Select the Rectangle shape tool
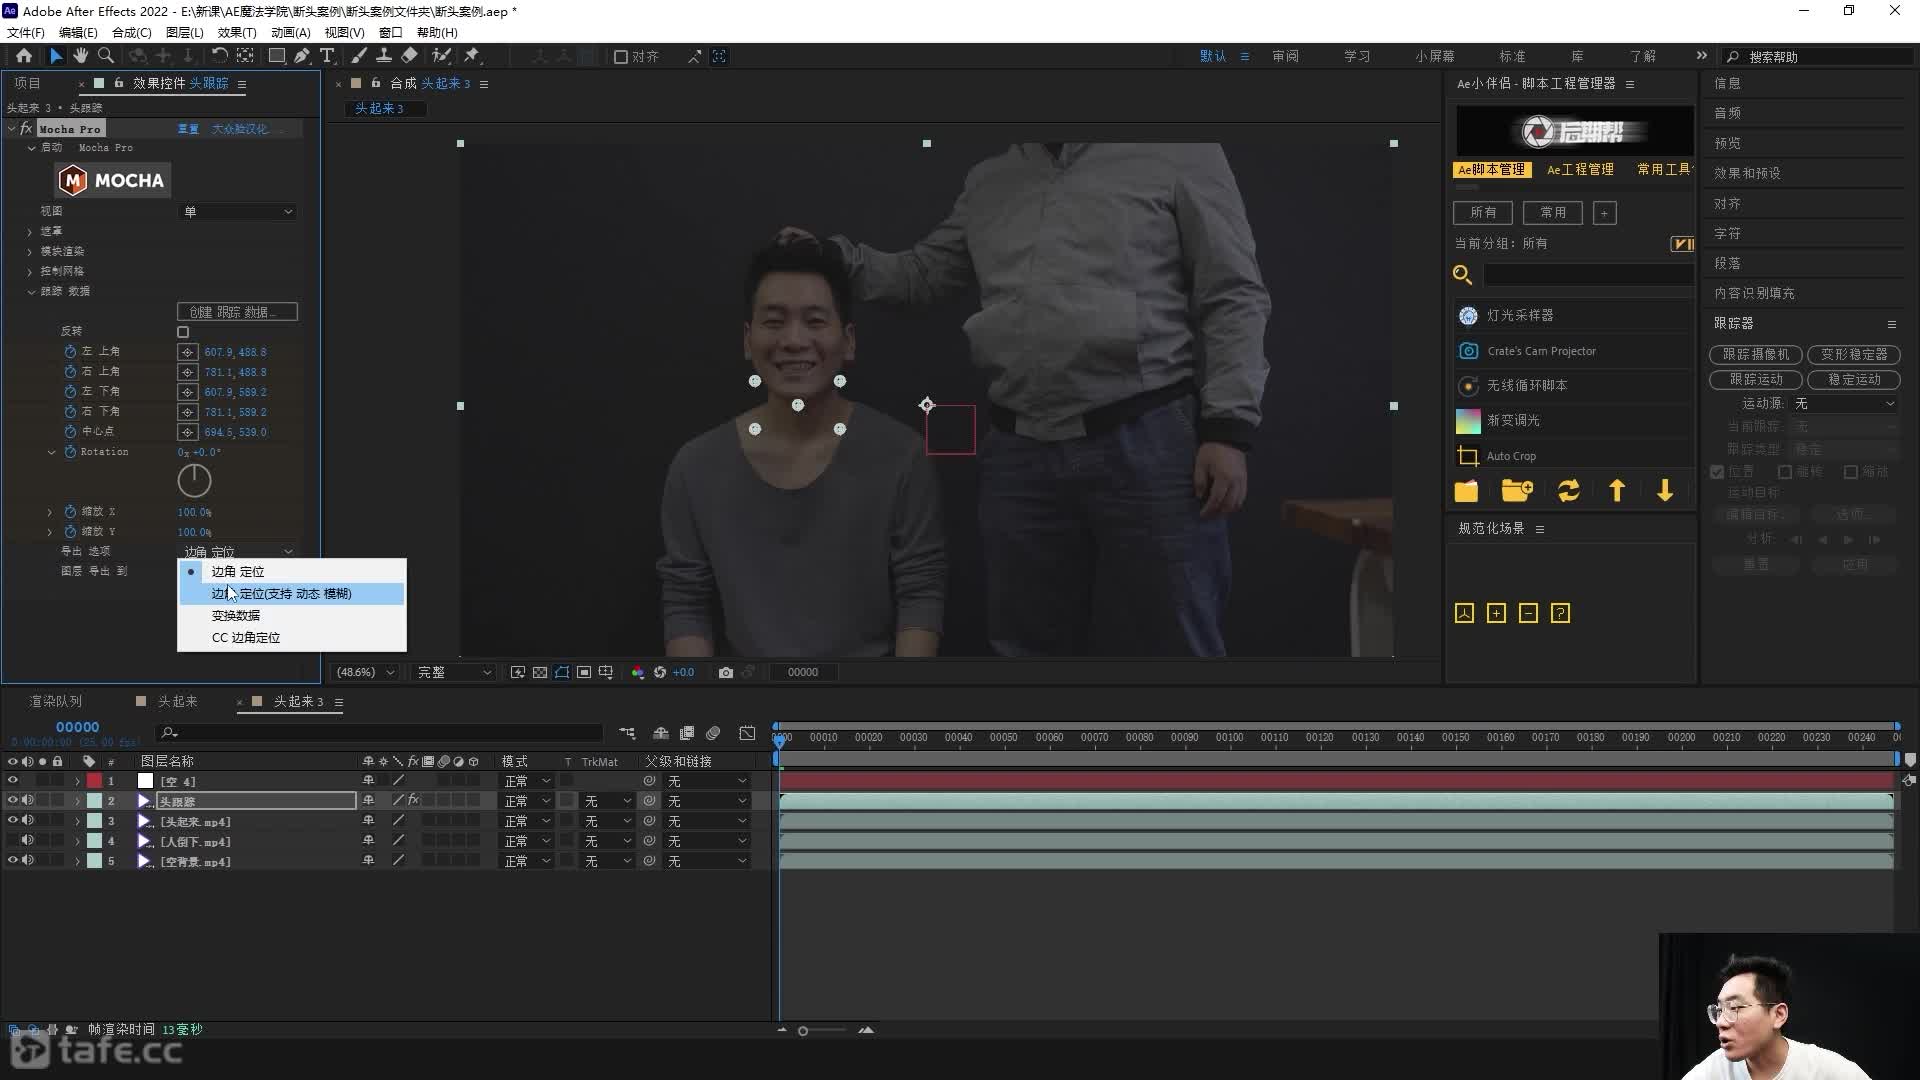The image size is (1920, 1080). click(x=277, y=56)
